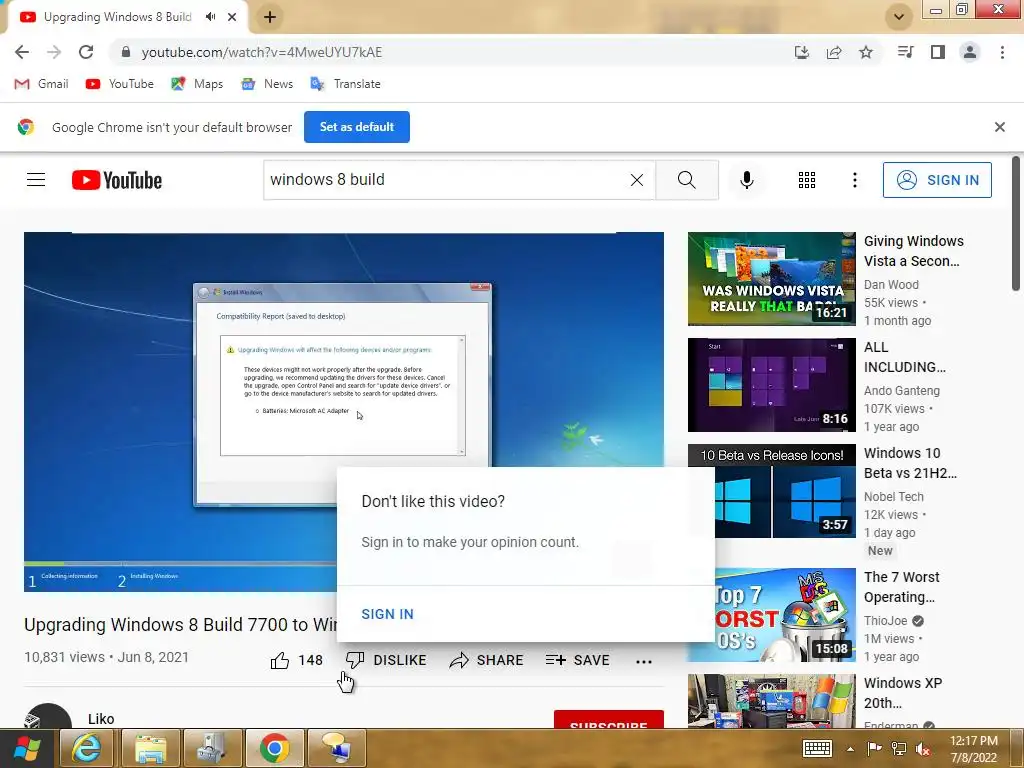The height and width of the screenshot is (768, 1024).
Task: Click the YouTube logo
Action: coord(117,180)
